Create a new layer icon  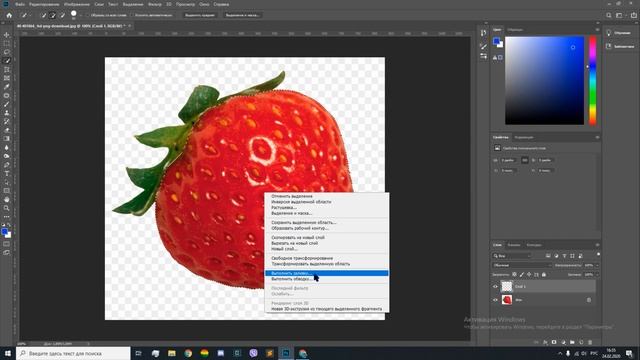(x=581, y=342)
